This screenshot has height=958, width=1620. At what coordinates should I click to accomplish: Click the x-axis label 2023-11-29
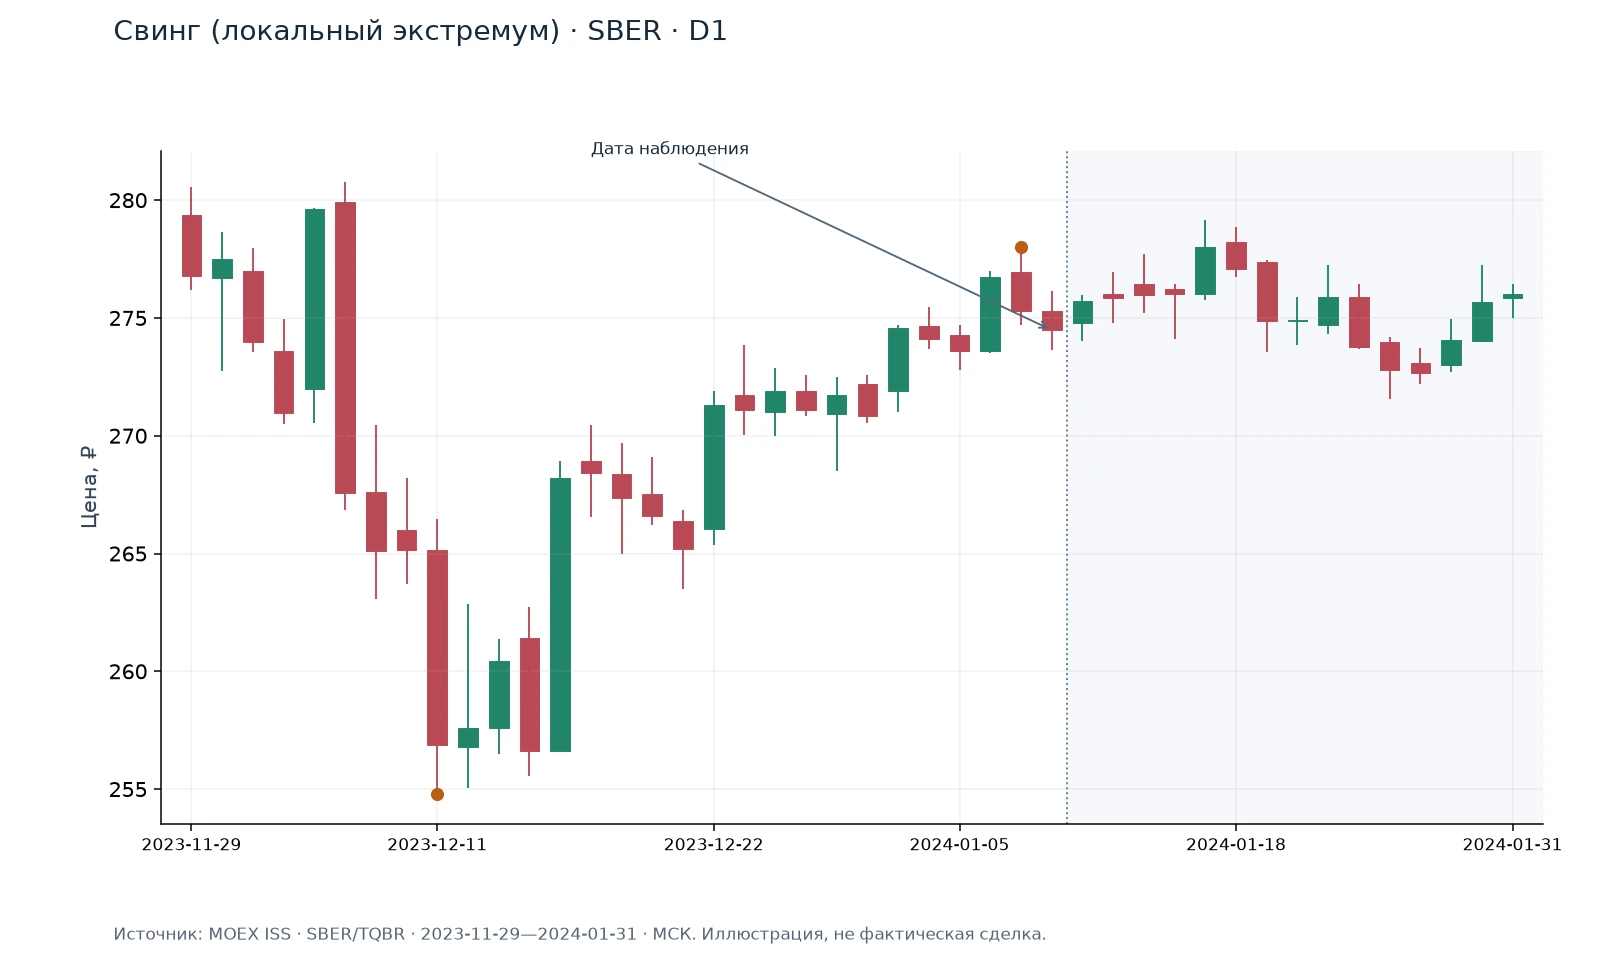pyautogui.click(x=191, y=845)
